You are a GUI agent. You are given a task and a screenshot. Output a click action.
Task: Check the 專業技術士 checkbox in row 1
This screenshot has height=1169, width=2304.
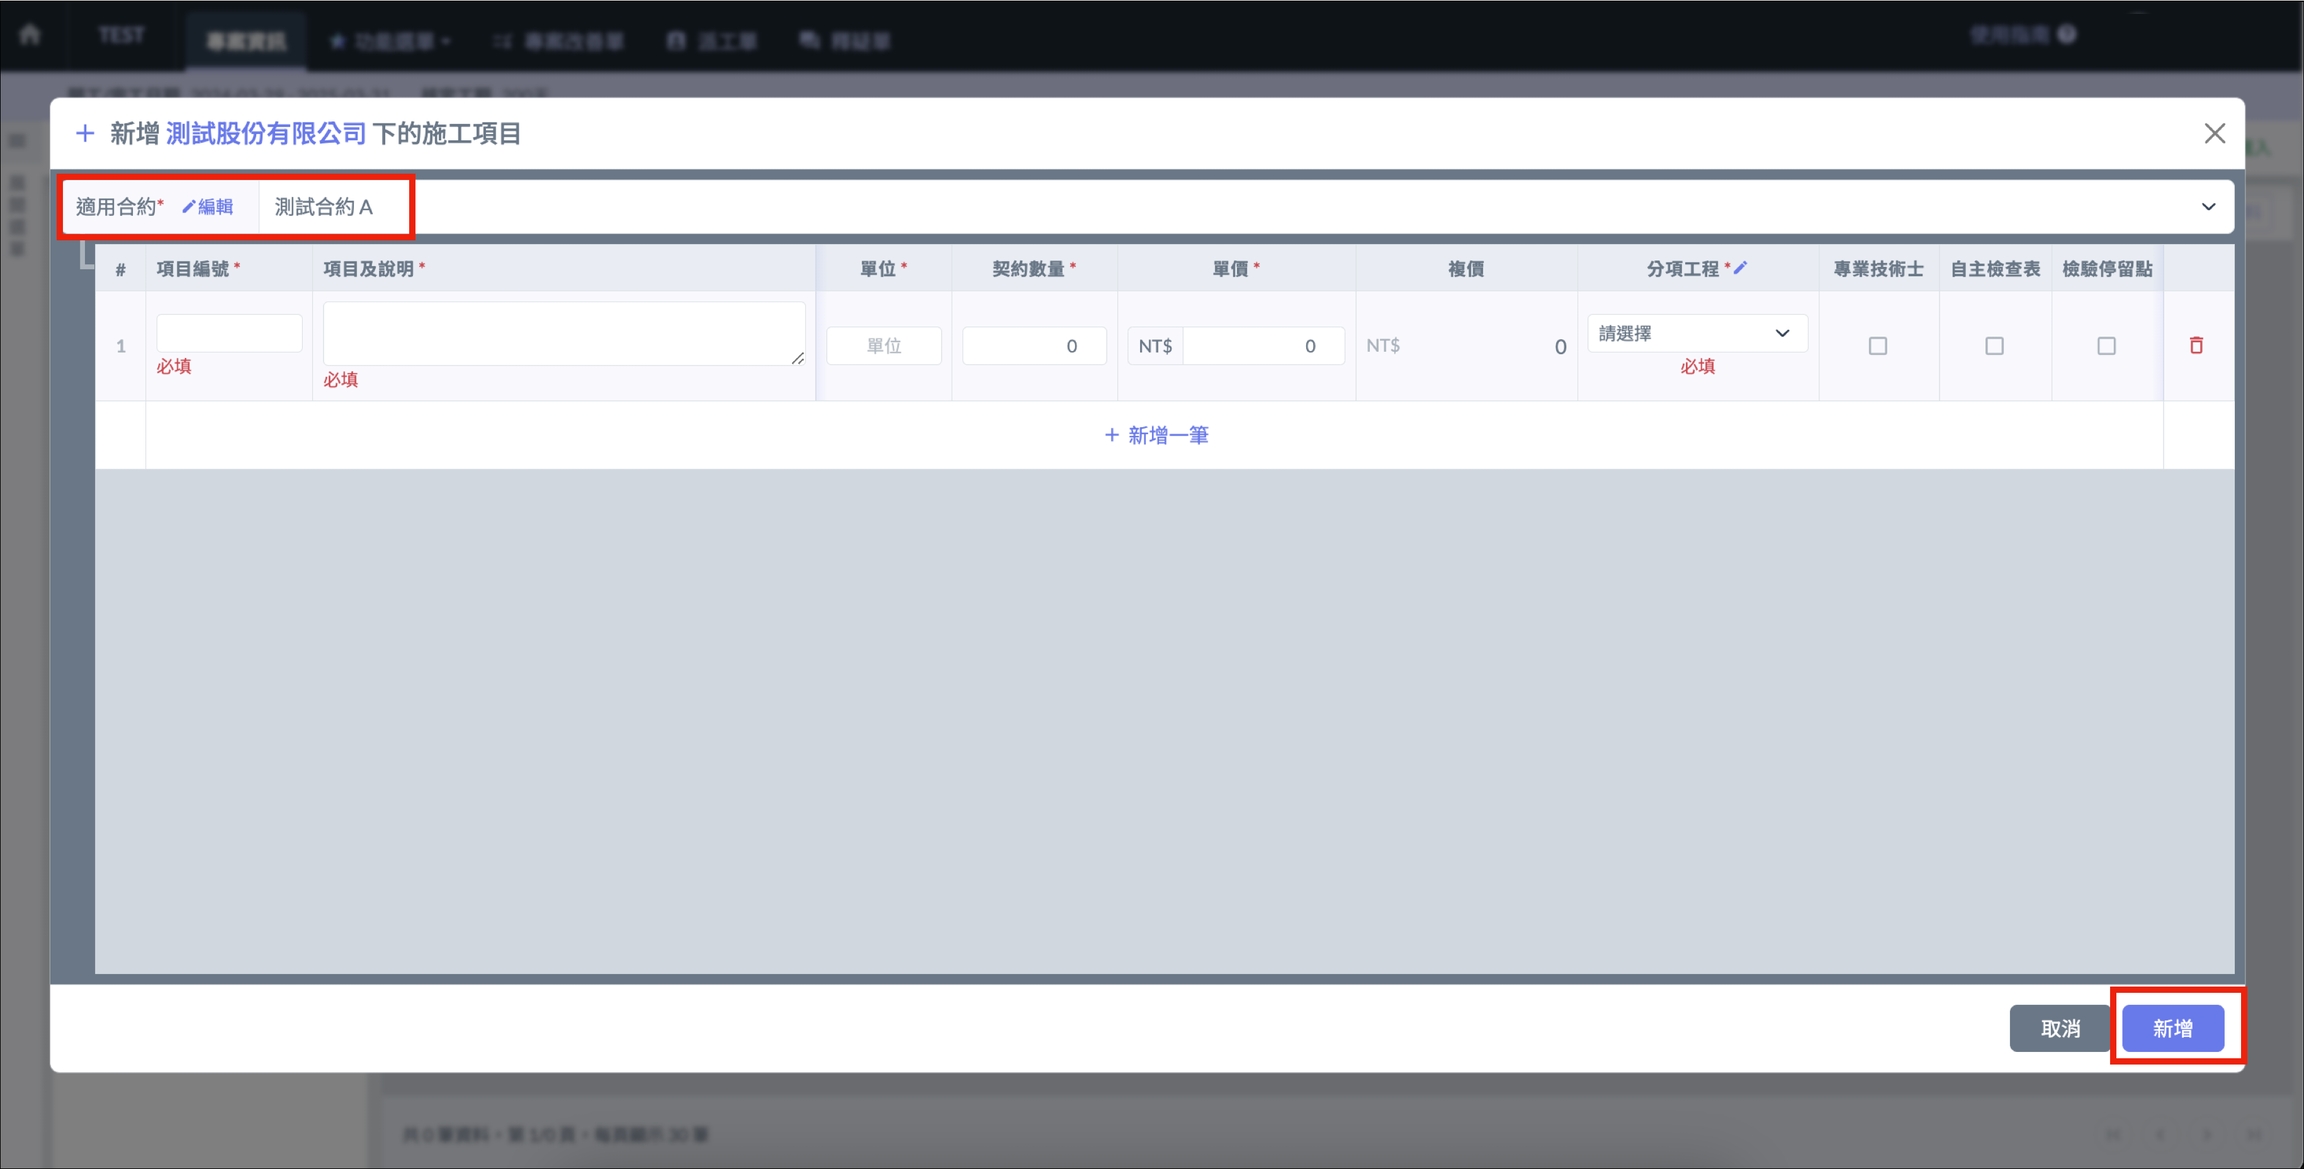(x=1877, y=346)
